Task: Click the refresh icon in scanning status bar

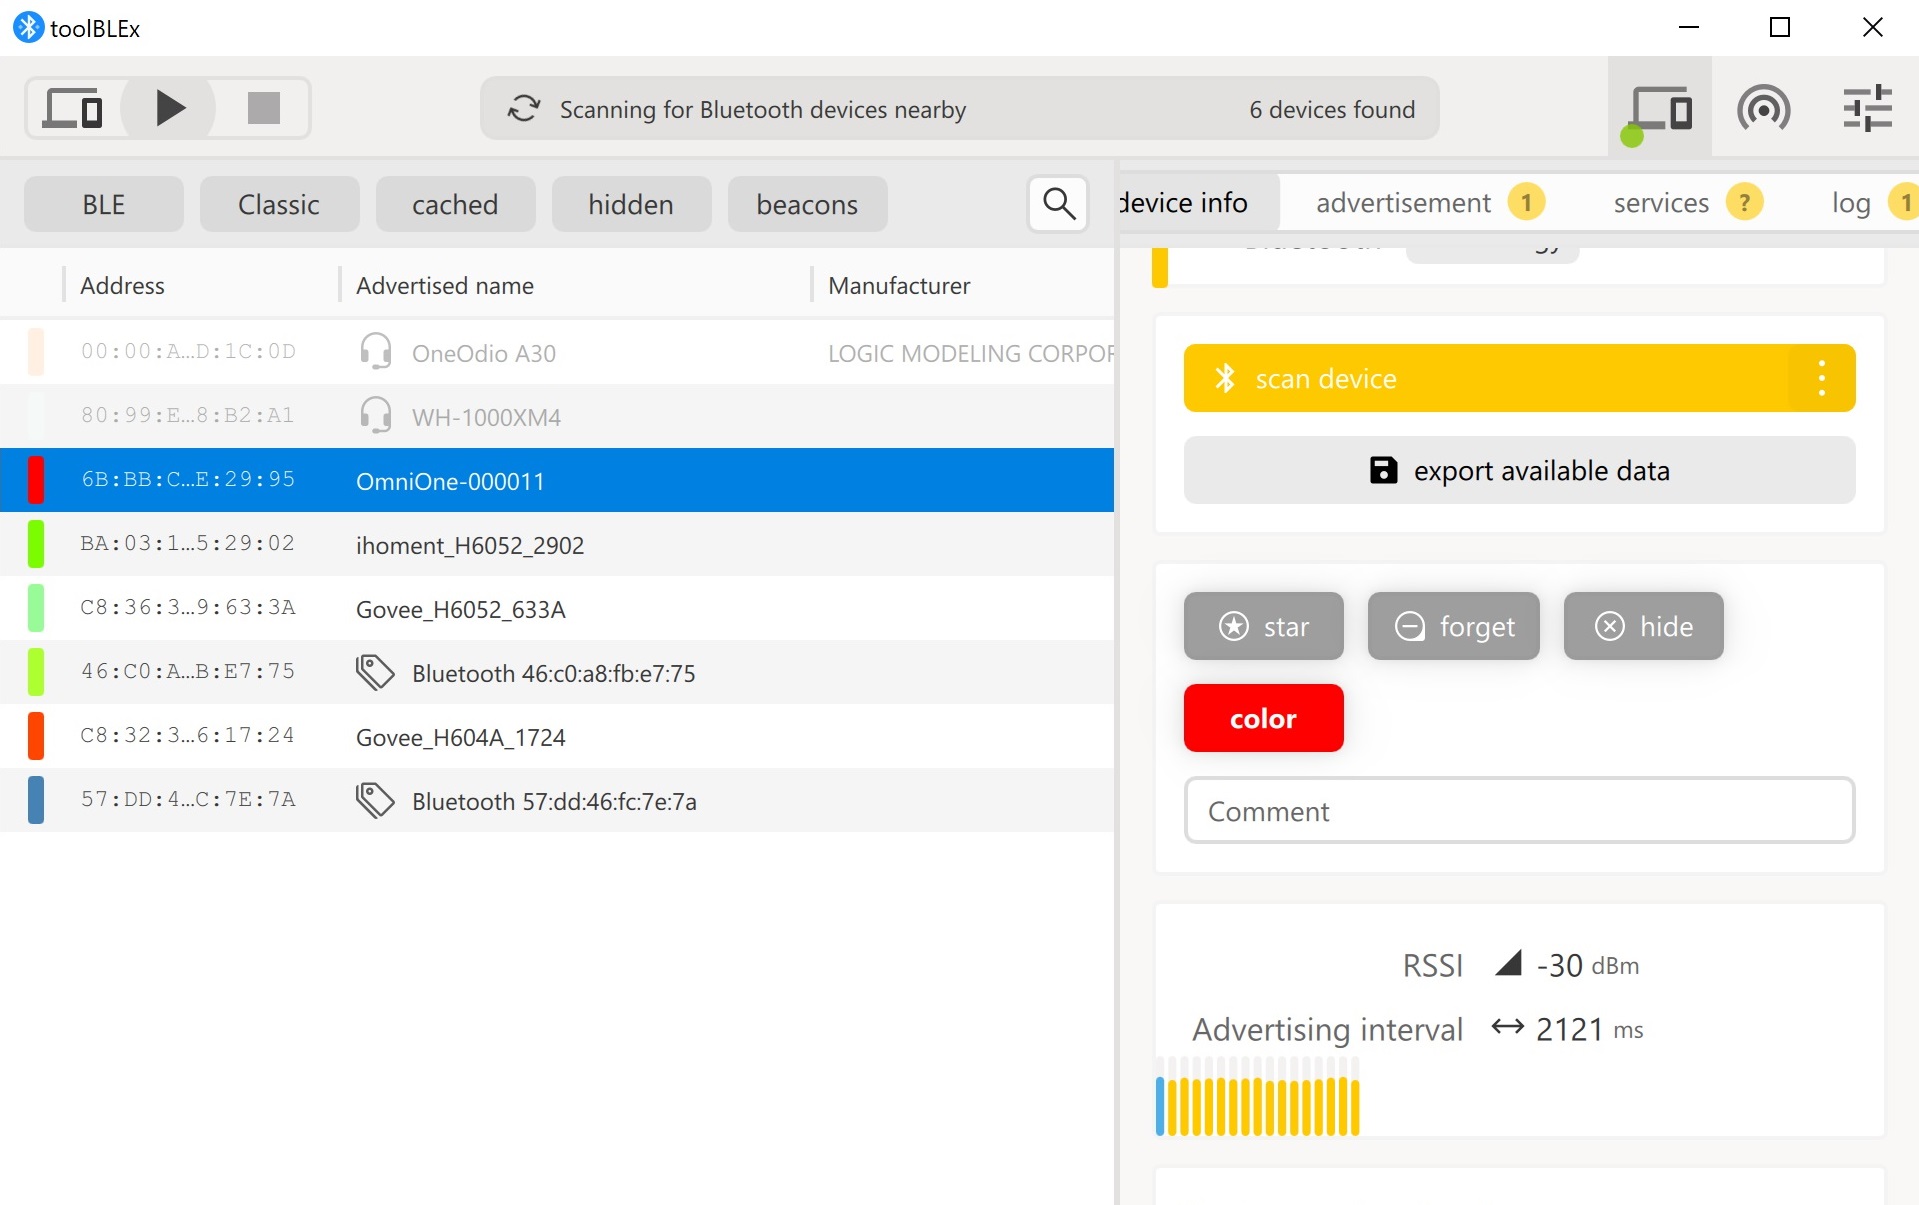Action: click(x=524, y=108)
